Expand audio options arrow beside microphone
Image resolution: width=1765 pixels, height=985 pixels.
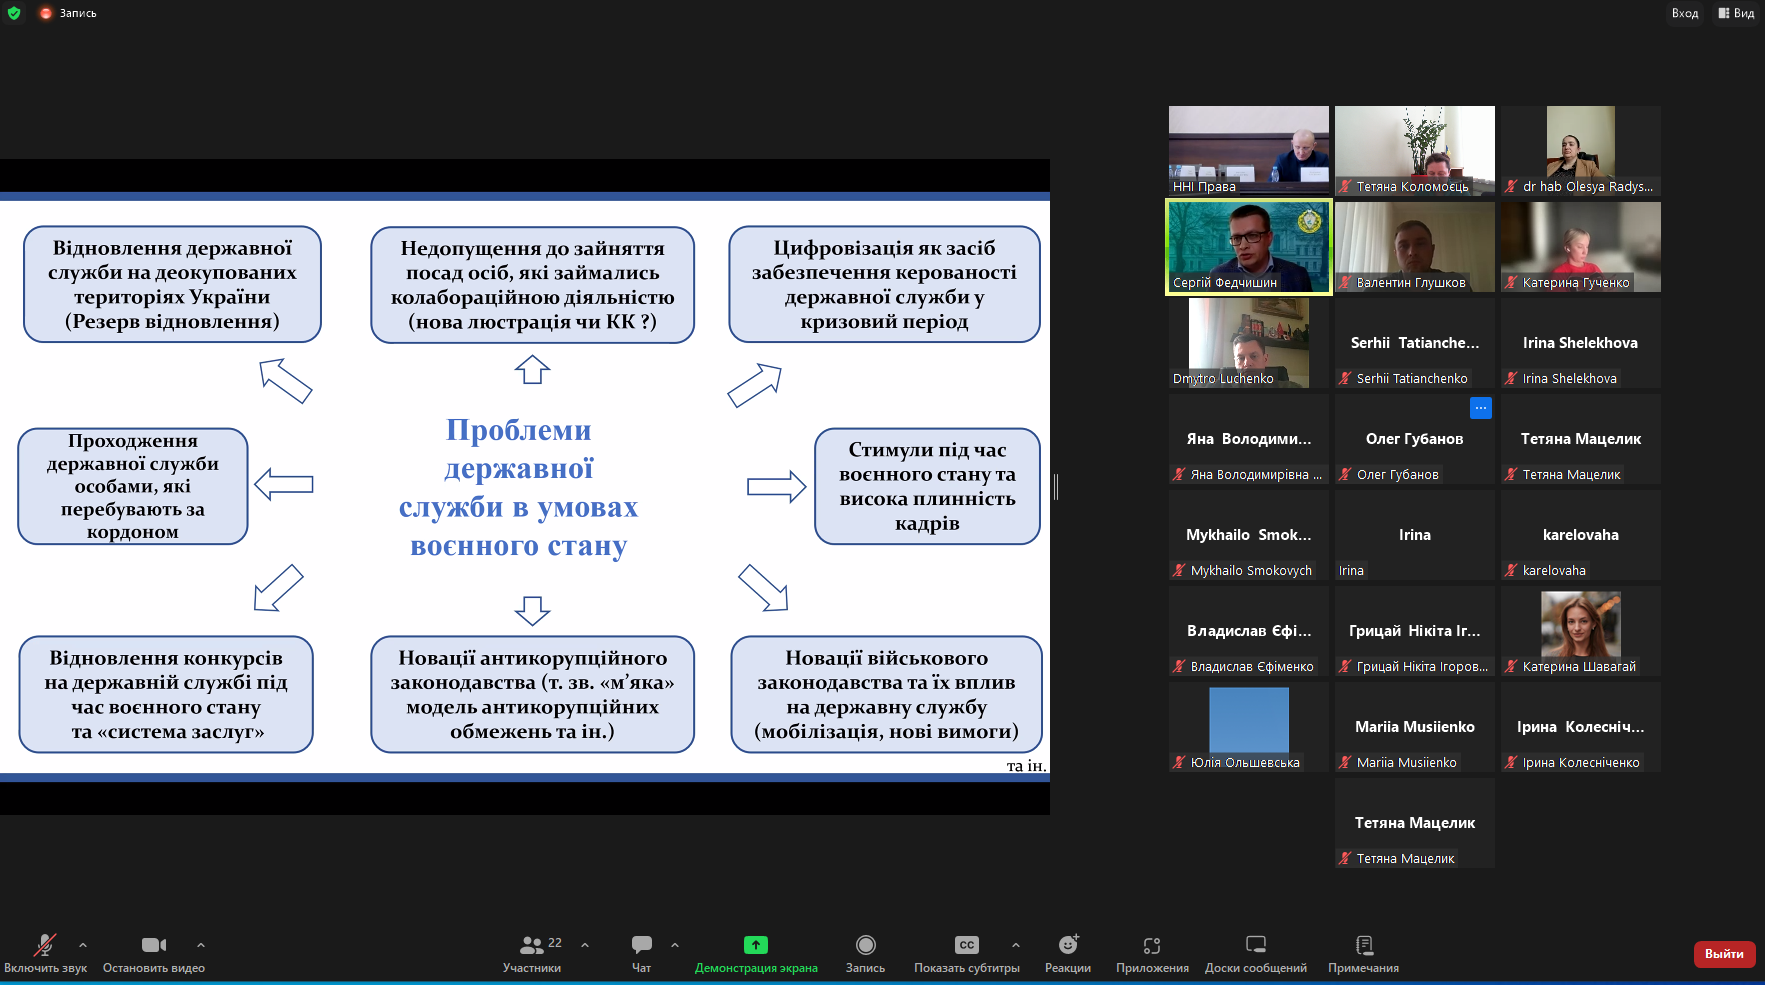coord(83,944)
